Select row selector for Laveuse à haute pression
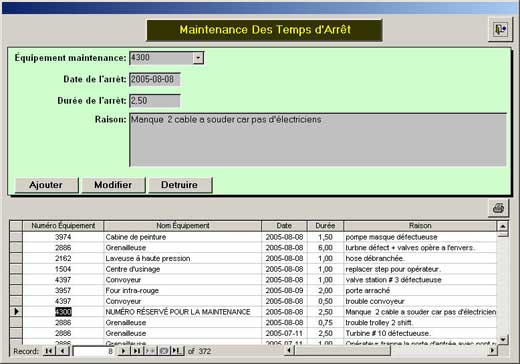Viewport: 520px width, 364px height. [x=16, y=258]
